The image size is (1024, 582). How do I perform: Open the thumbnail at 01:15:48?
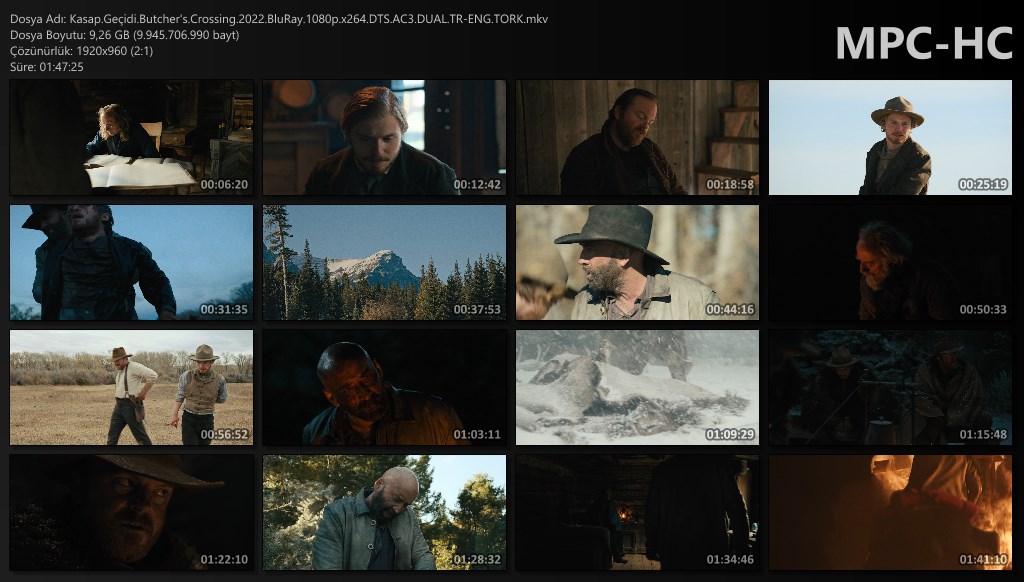coord(890,387)
